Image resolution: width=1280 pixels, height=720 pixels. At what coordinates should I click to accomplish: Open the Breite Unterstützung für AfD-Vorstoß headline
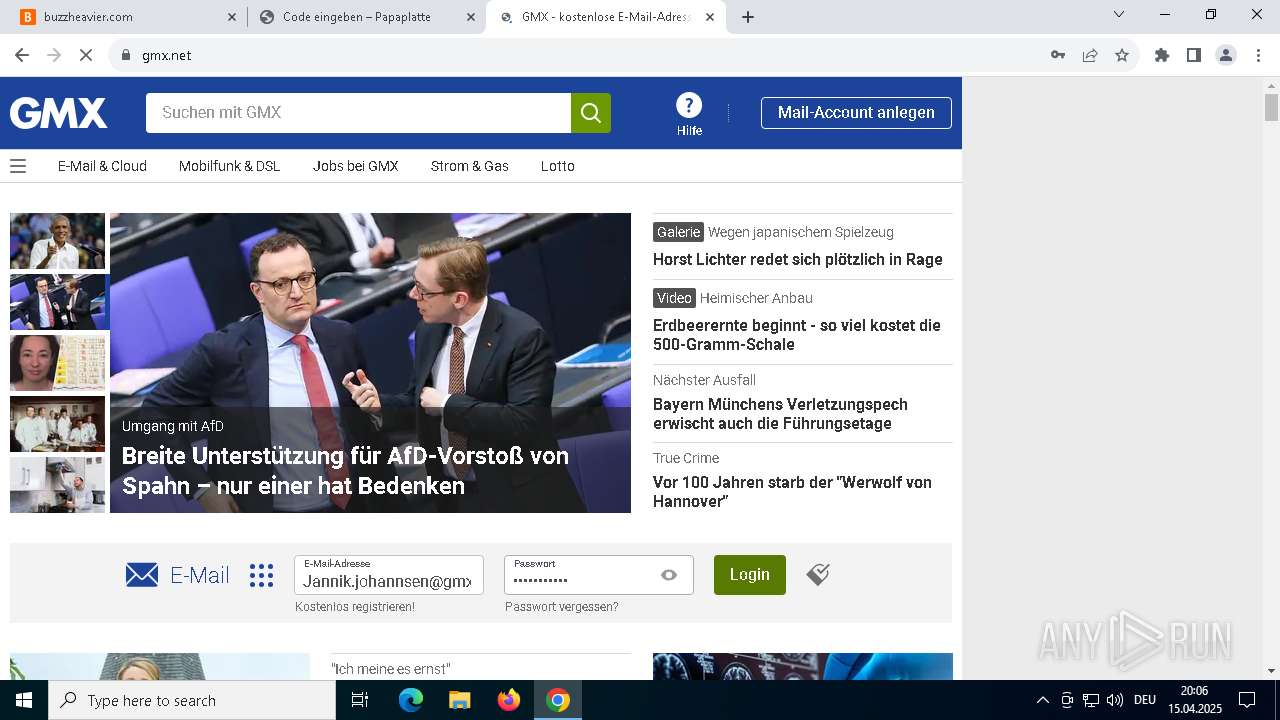345,470
